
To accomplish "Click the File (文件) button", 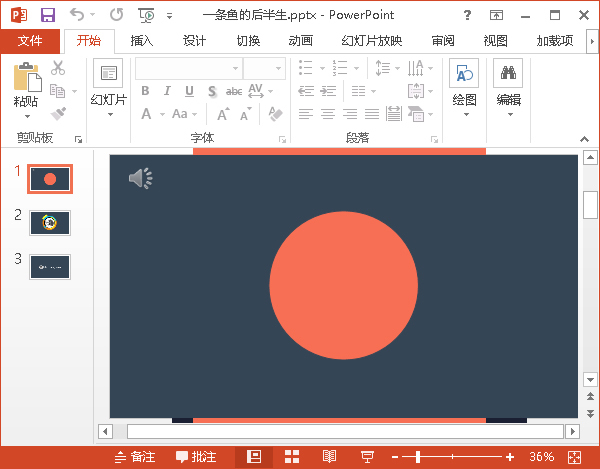I will click(x=30, y=41).
